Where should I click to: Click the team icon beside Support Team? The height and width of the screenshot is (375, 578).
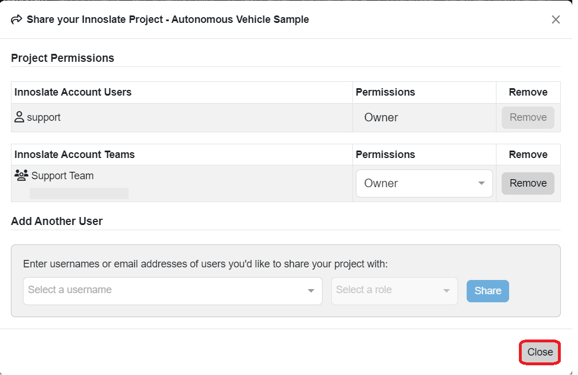point(21,175)
